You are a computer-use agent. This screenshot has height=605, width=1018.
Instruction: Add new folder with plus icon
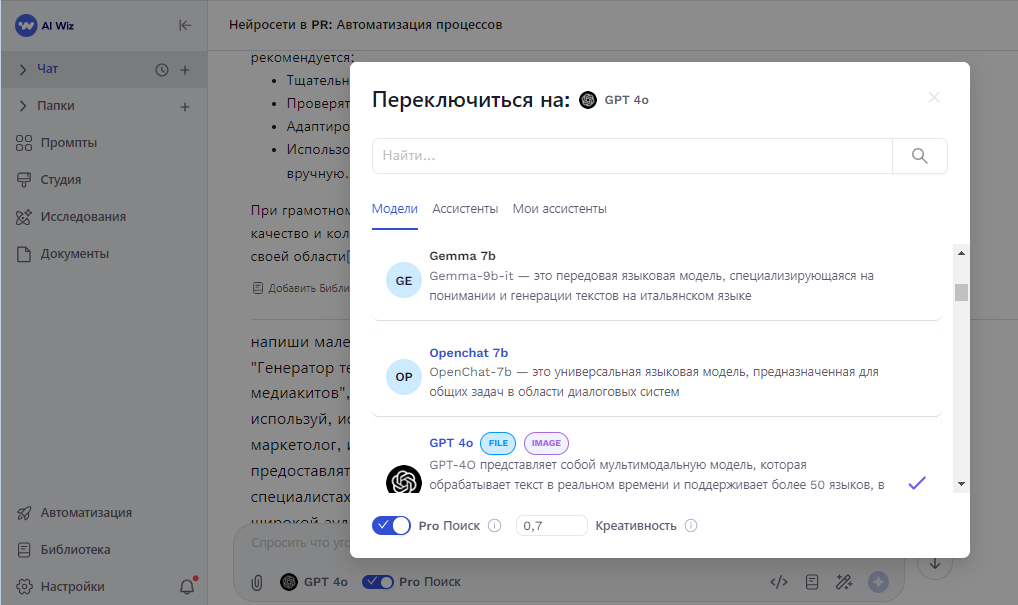(184, 107)
